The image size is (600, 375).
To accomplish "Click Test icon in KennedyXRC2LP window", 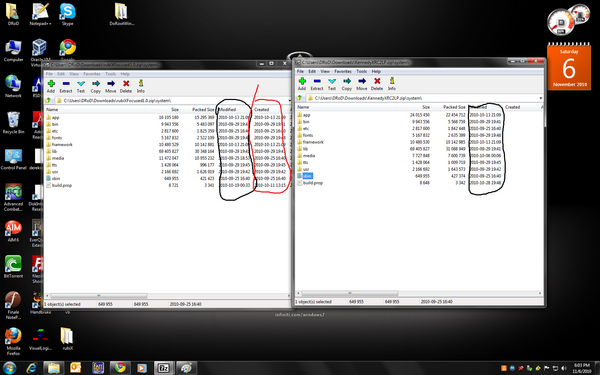I will pos(332,81).
